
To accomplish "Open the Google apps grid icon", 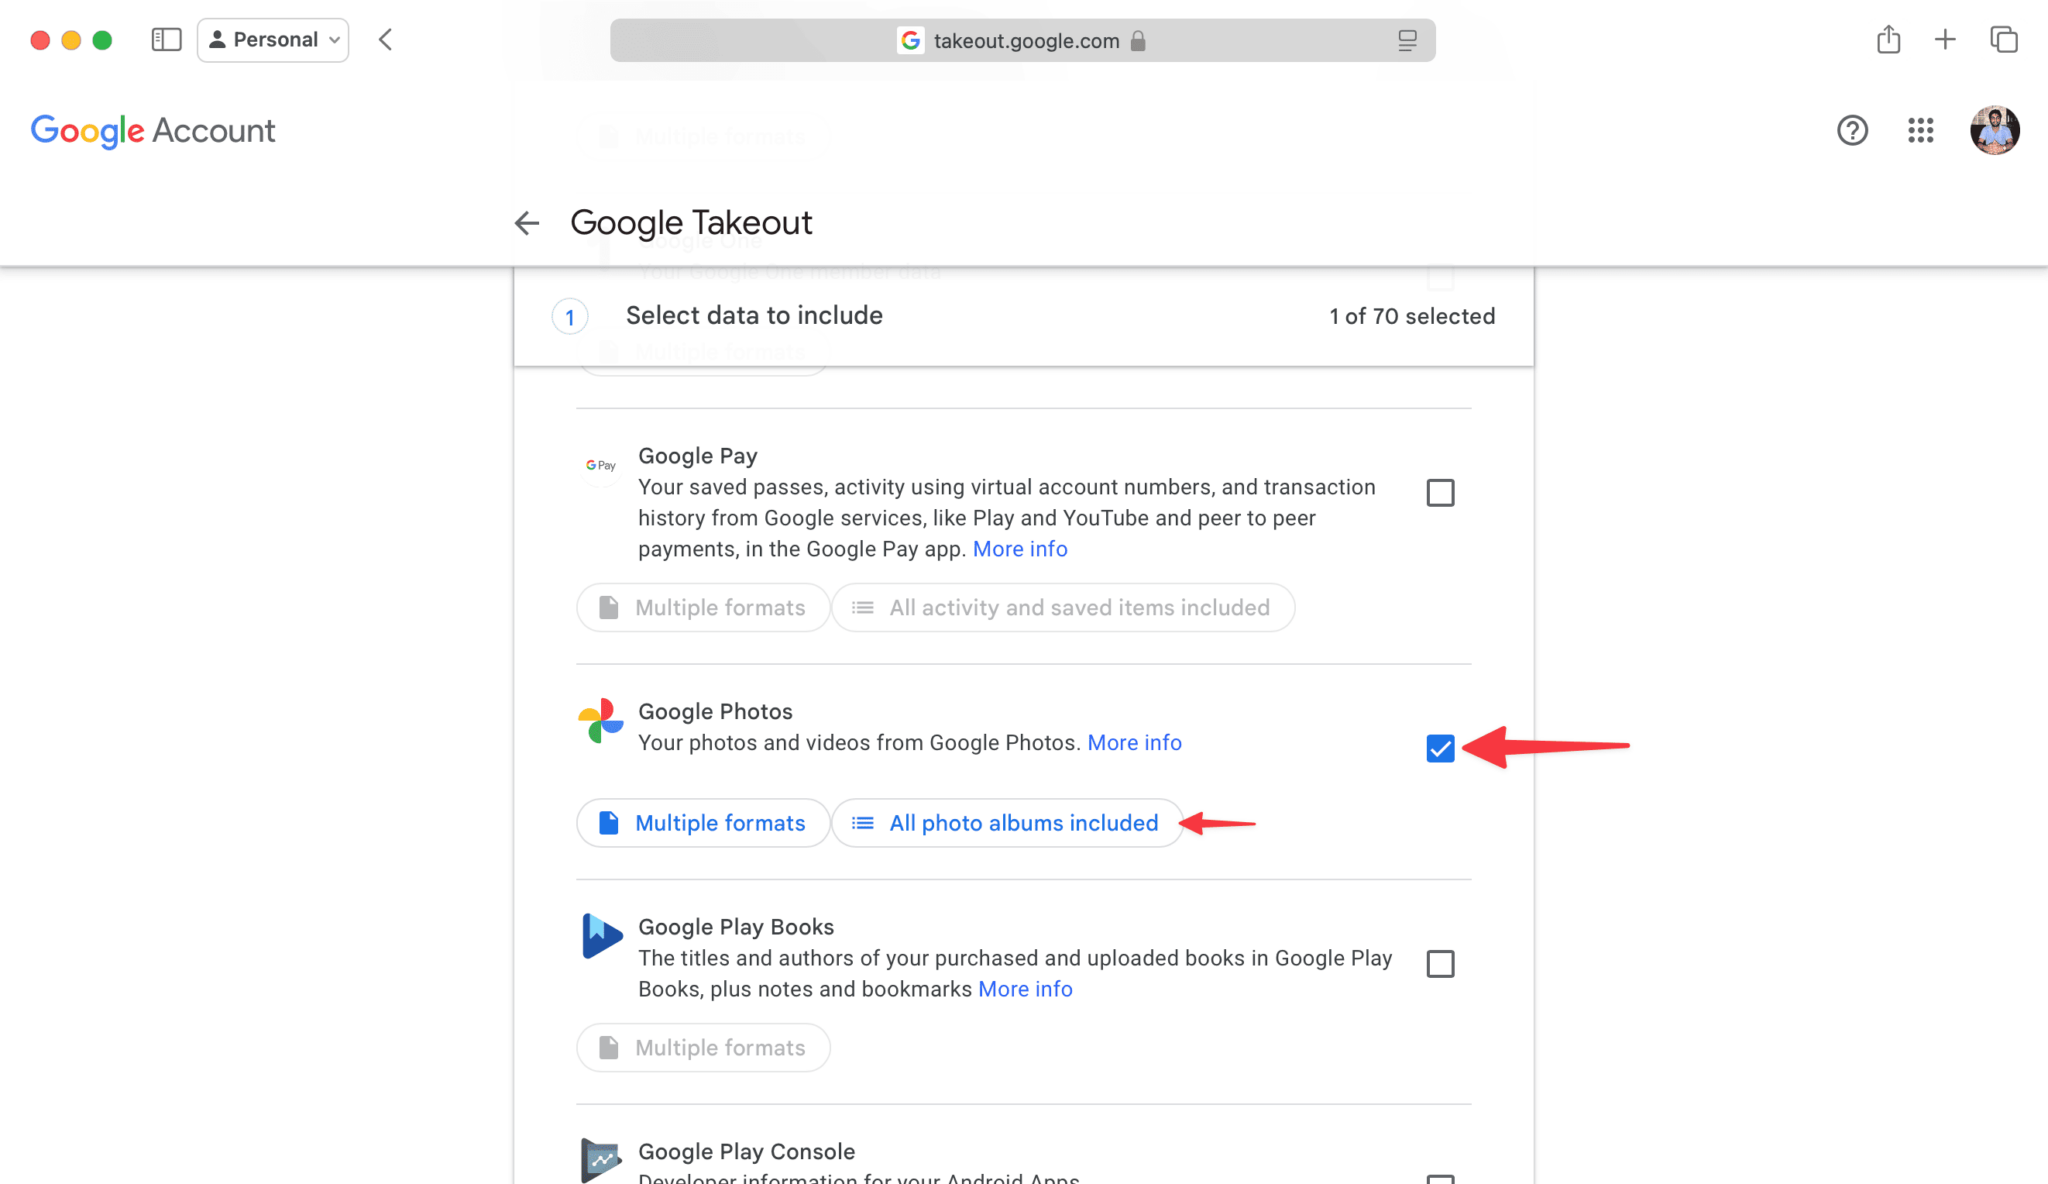I will click(x=1920, y=130).
